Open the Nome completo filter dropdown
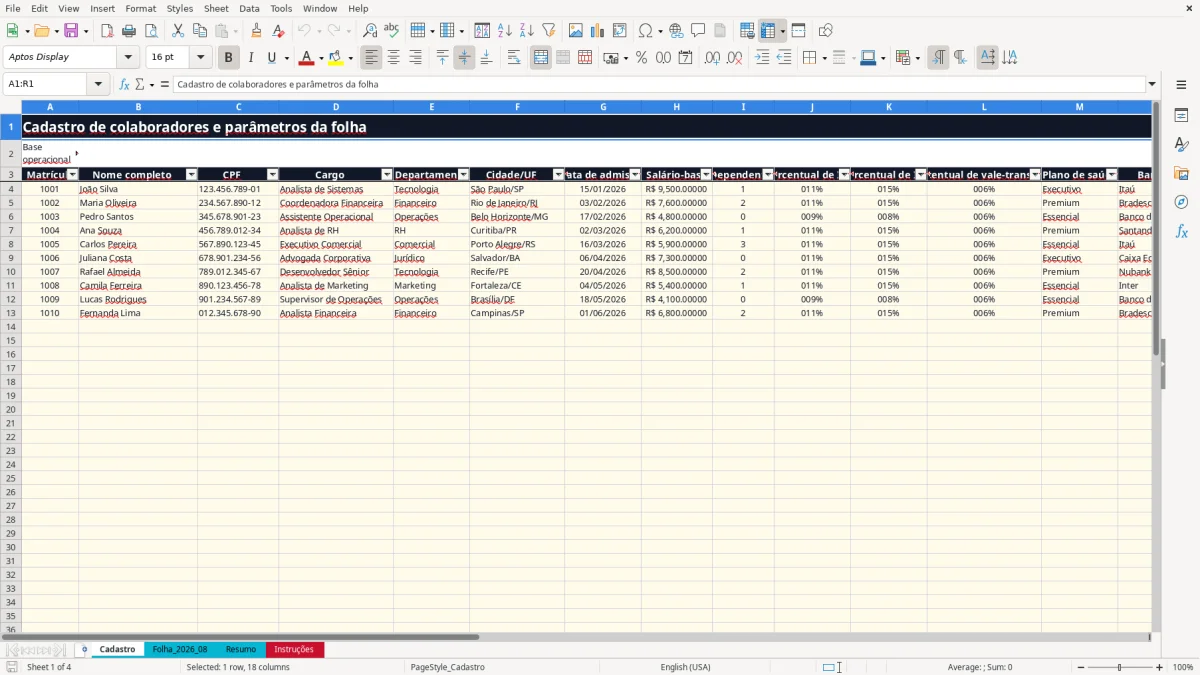The image size is (1200, 675). click(192, 175)
